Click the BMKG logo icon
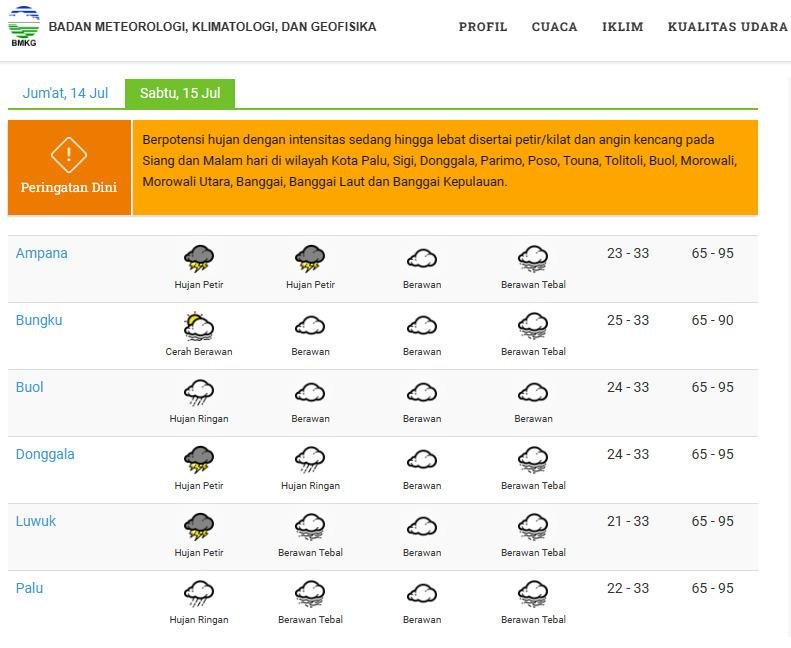This screenshot has height=648, width=791. tap(24, 27)
